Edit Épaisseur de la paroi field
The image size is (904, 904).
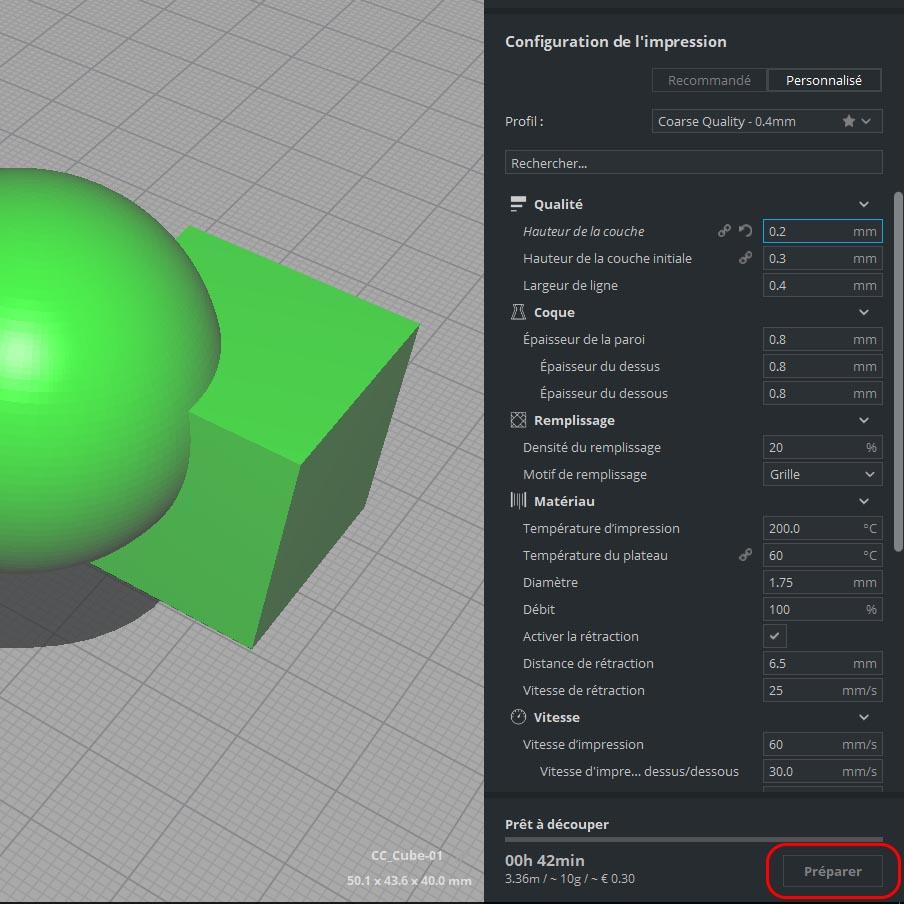[822, 340]
